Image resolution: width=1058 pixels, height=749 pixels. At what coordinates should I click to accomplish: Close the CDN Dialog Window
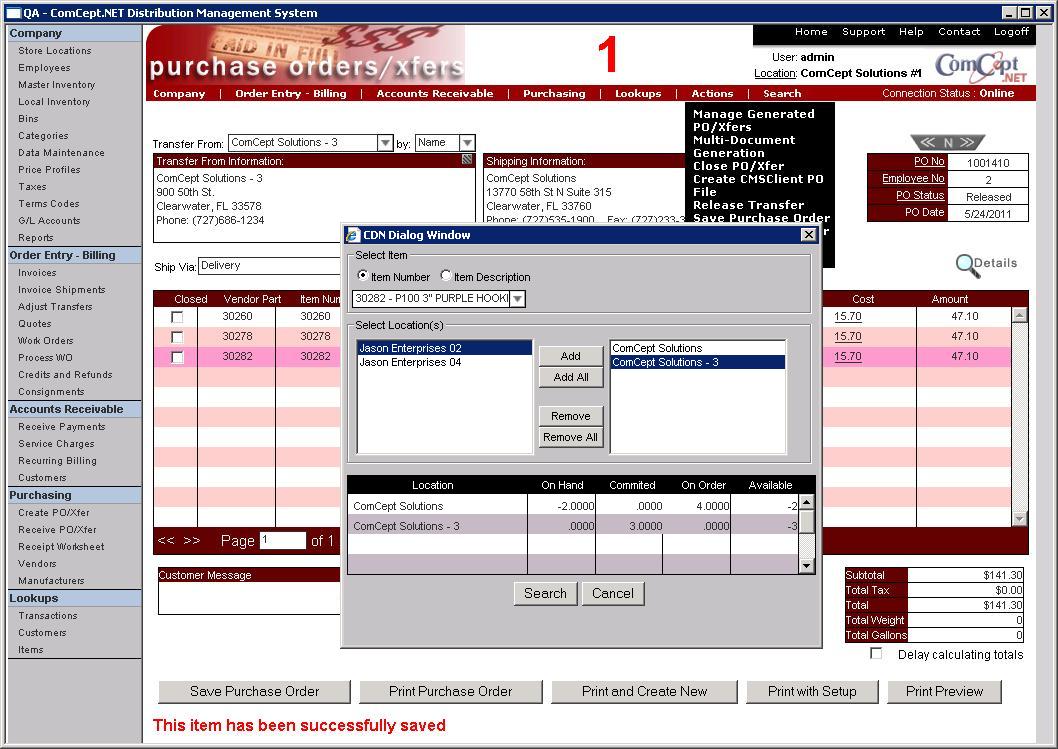coord(808,235)
